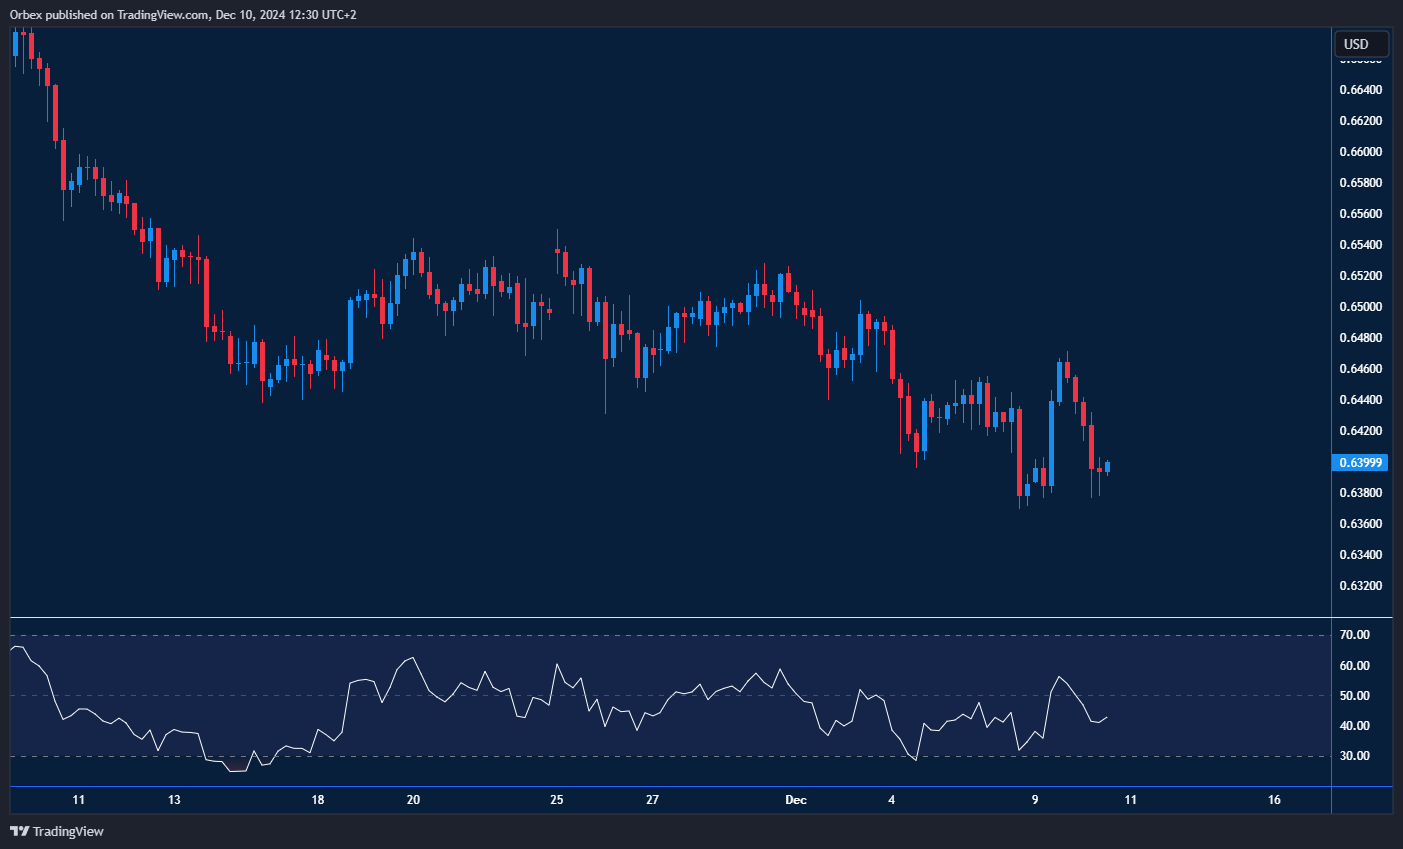
Task: Click the last blue candle on the chart
Action: click(1107, 467)
